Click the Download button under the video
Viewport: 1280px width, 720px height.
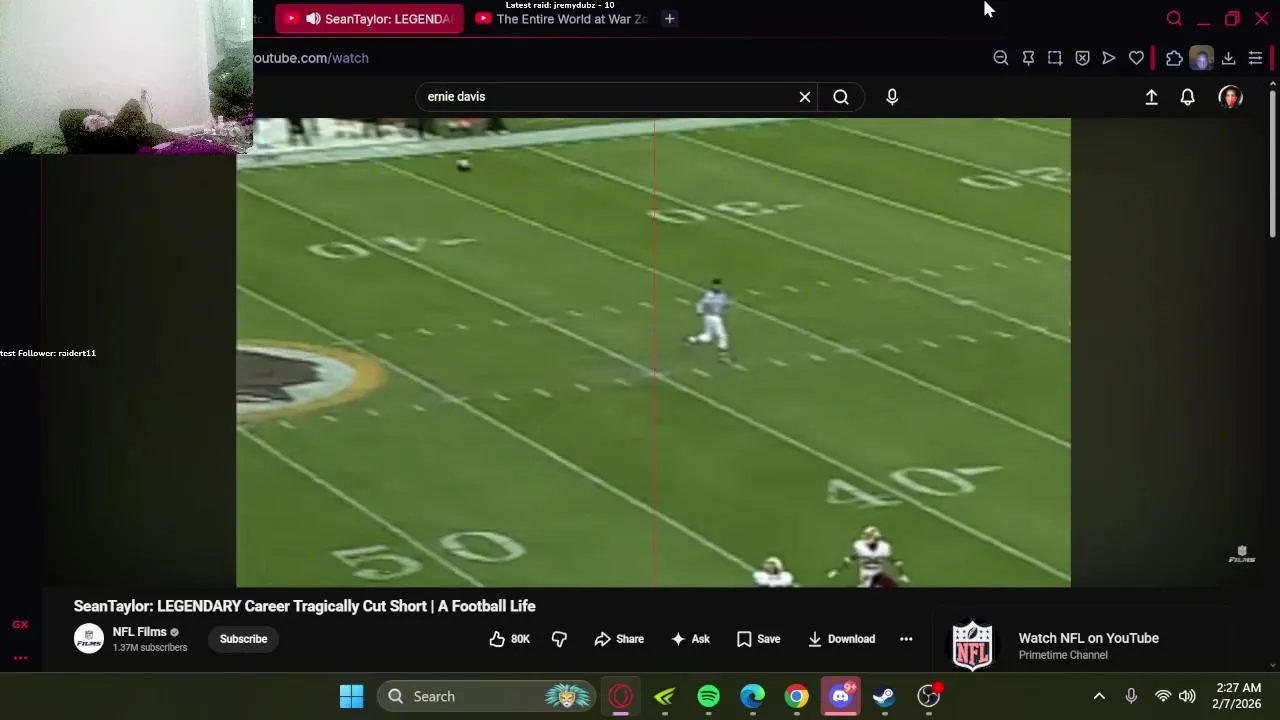click(841, 639)
